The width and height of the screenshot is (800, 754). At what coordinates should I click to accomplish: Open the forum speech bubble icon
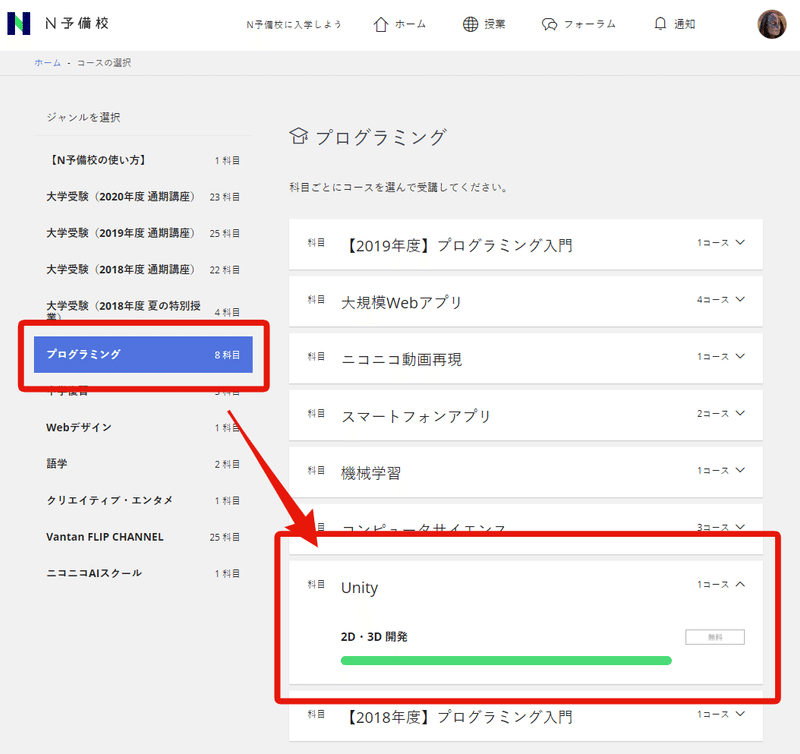(549, 24)
